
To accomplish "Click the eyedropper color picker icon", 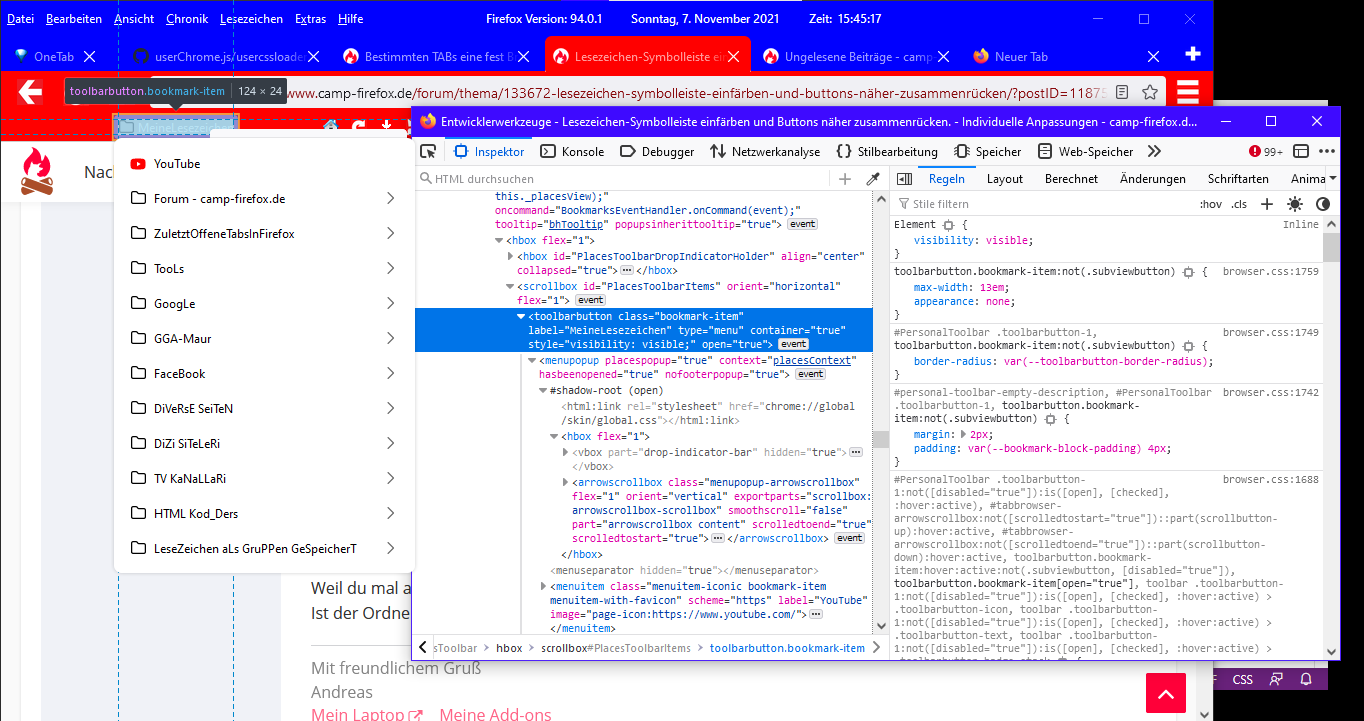I will (x=872, y=179).
